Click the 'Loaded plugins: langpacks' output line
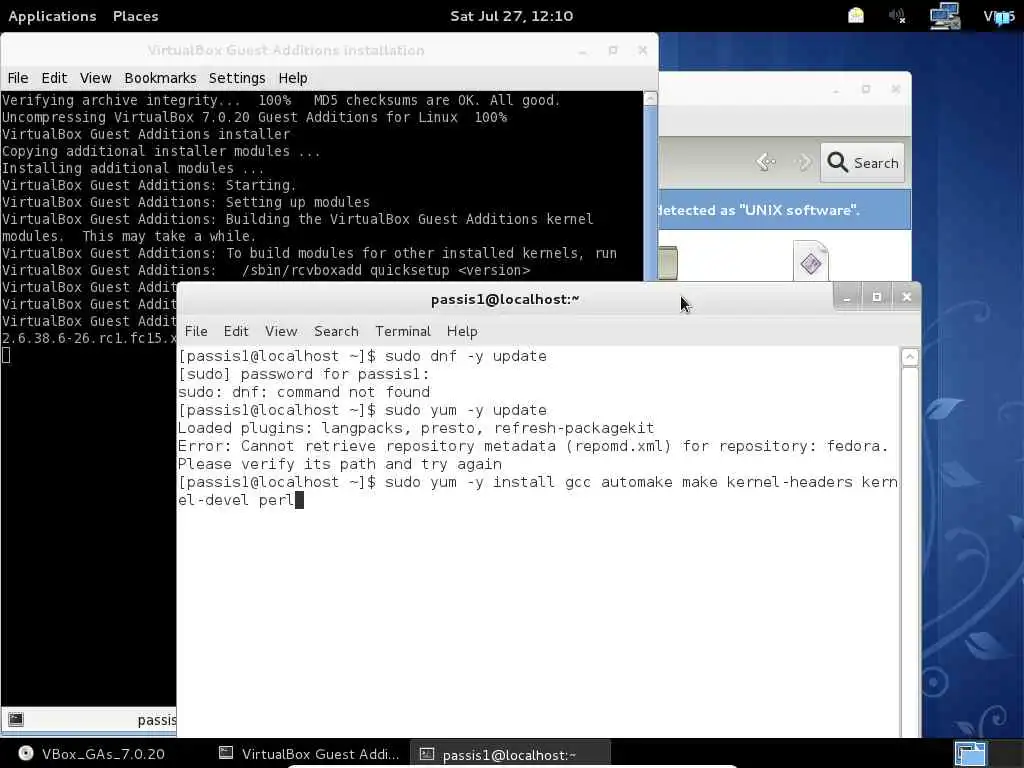 tap(415, 428)
